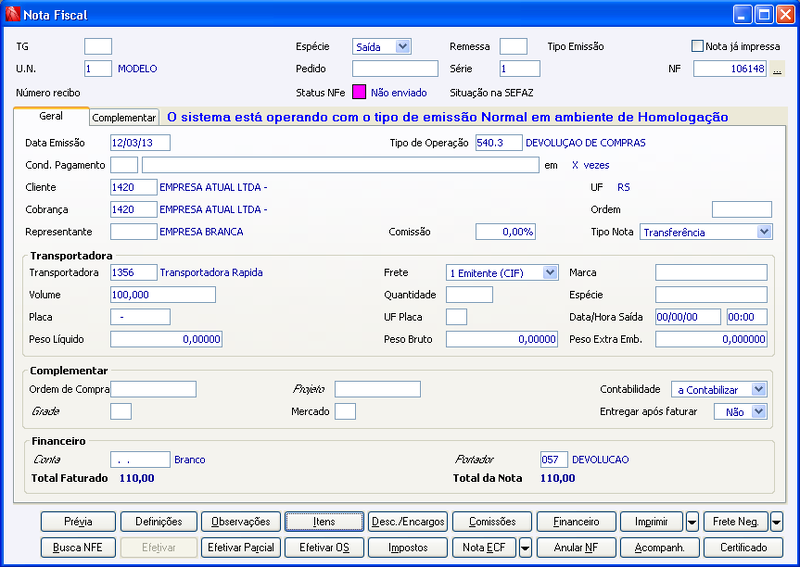Click the Nota Fiscal app icon in title bar

point(12,14)
